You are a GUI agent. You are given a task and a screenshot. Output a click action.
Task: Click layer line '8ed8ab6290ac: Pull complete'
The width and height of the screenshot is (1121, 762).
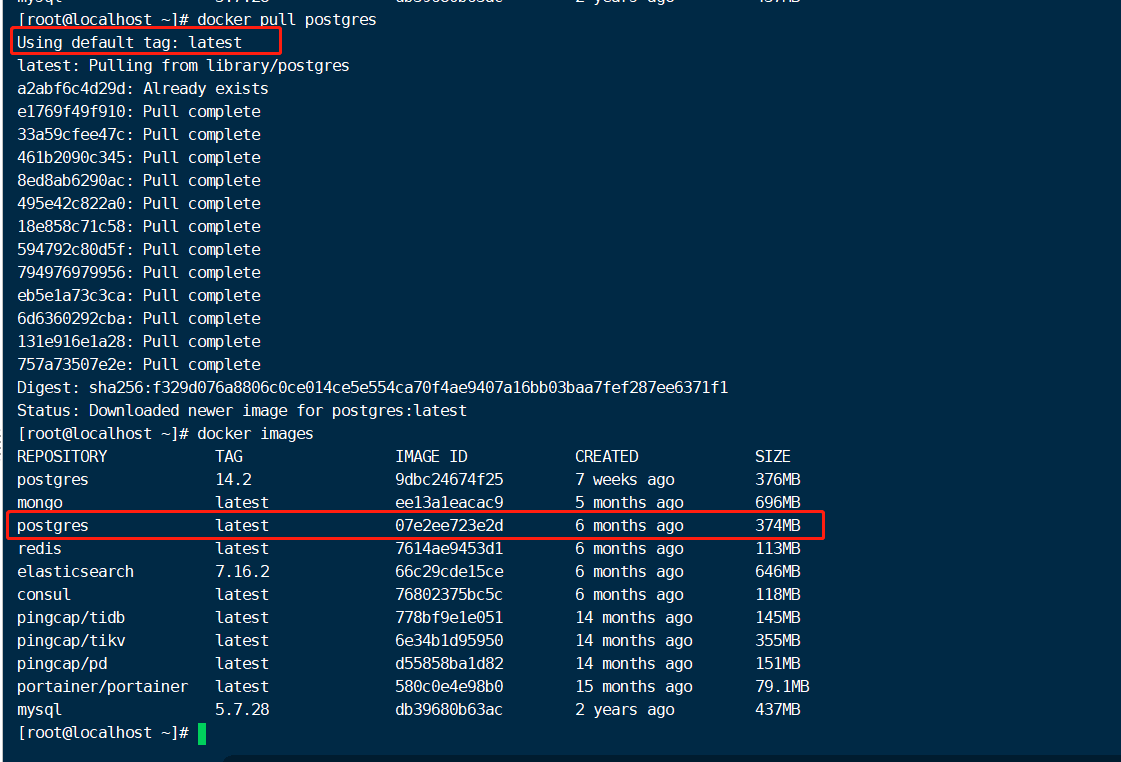(x=139, y=181)
